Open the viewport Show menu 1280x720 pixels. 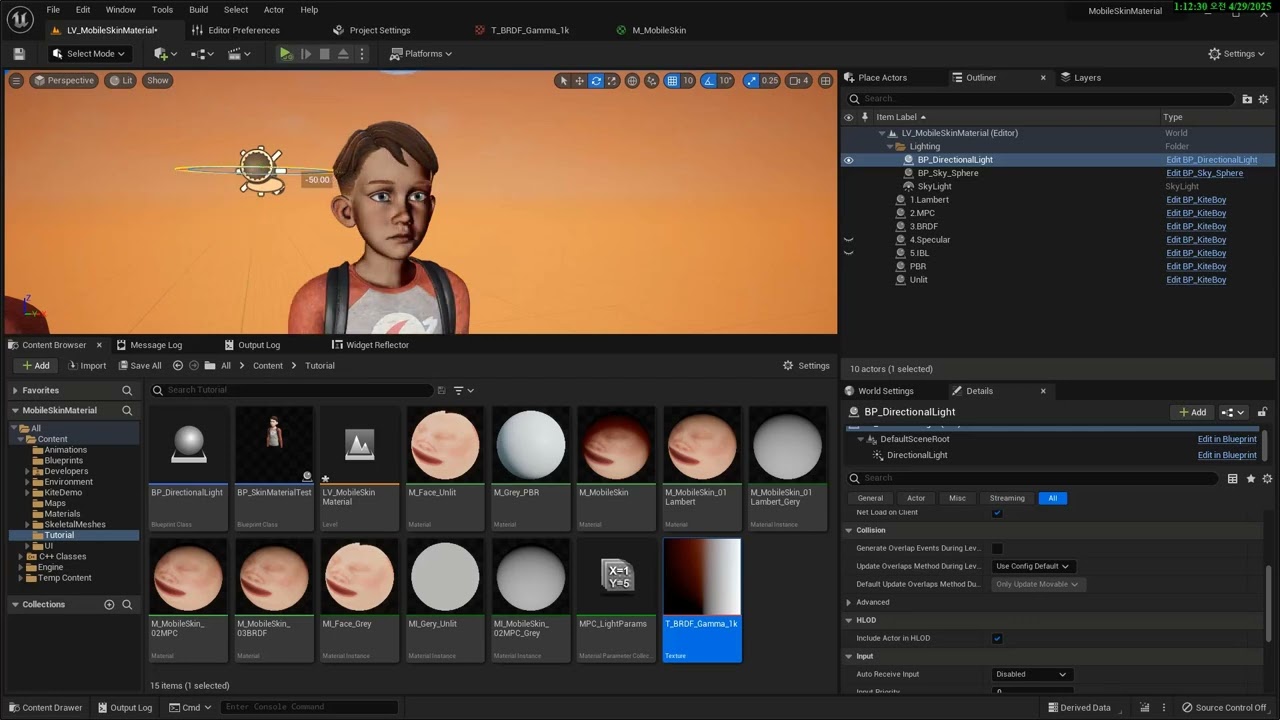158,81
